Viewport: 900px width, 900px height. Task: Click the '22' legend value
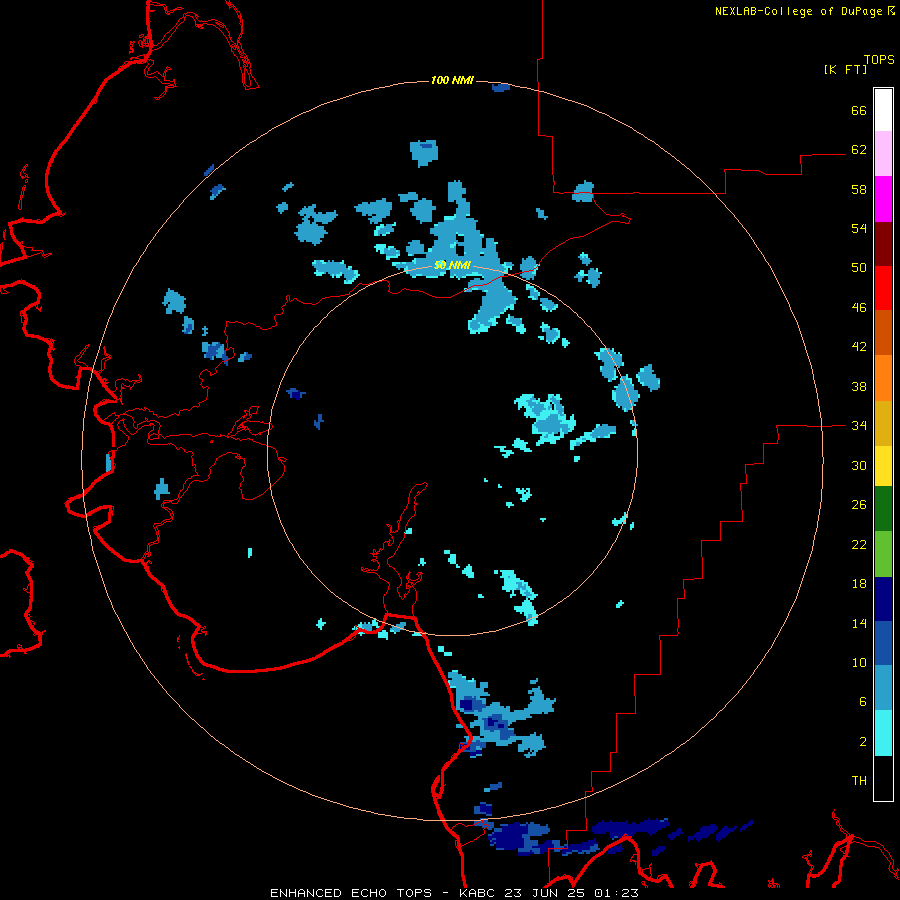[x=859, y=545]
